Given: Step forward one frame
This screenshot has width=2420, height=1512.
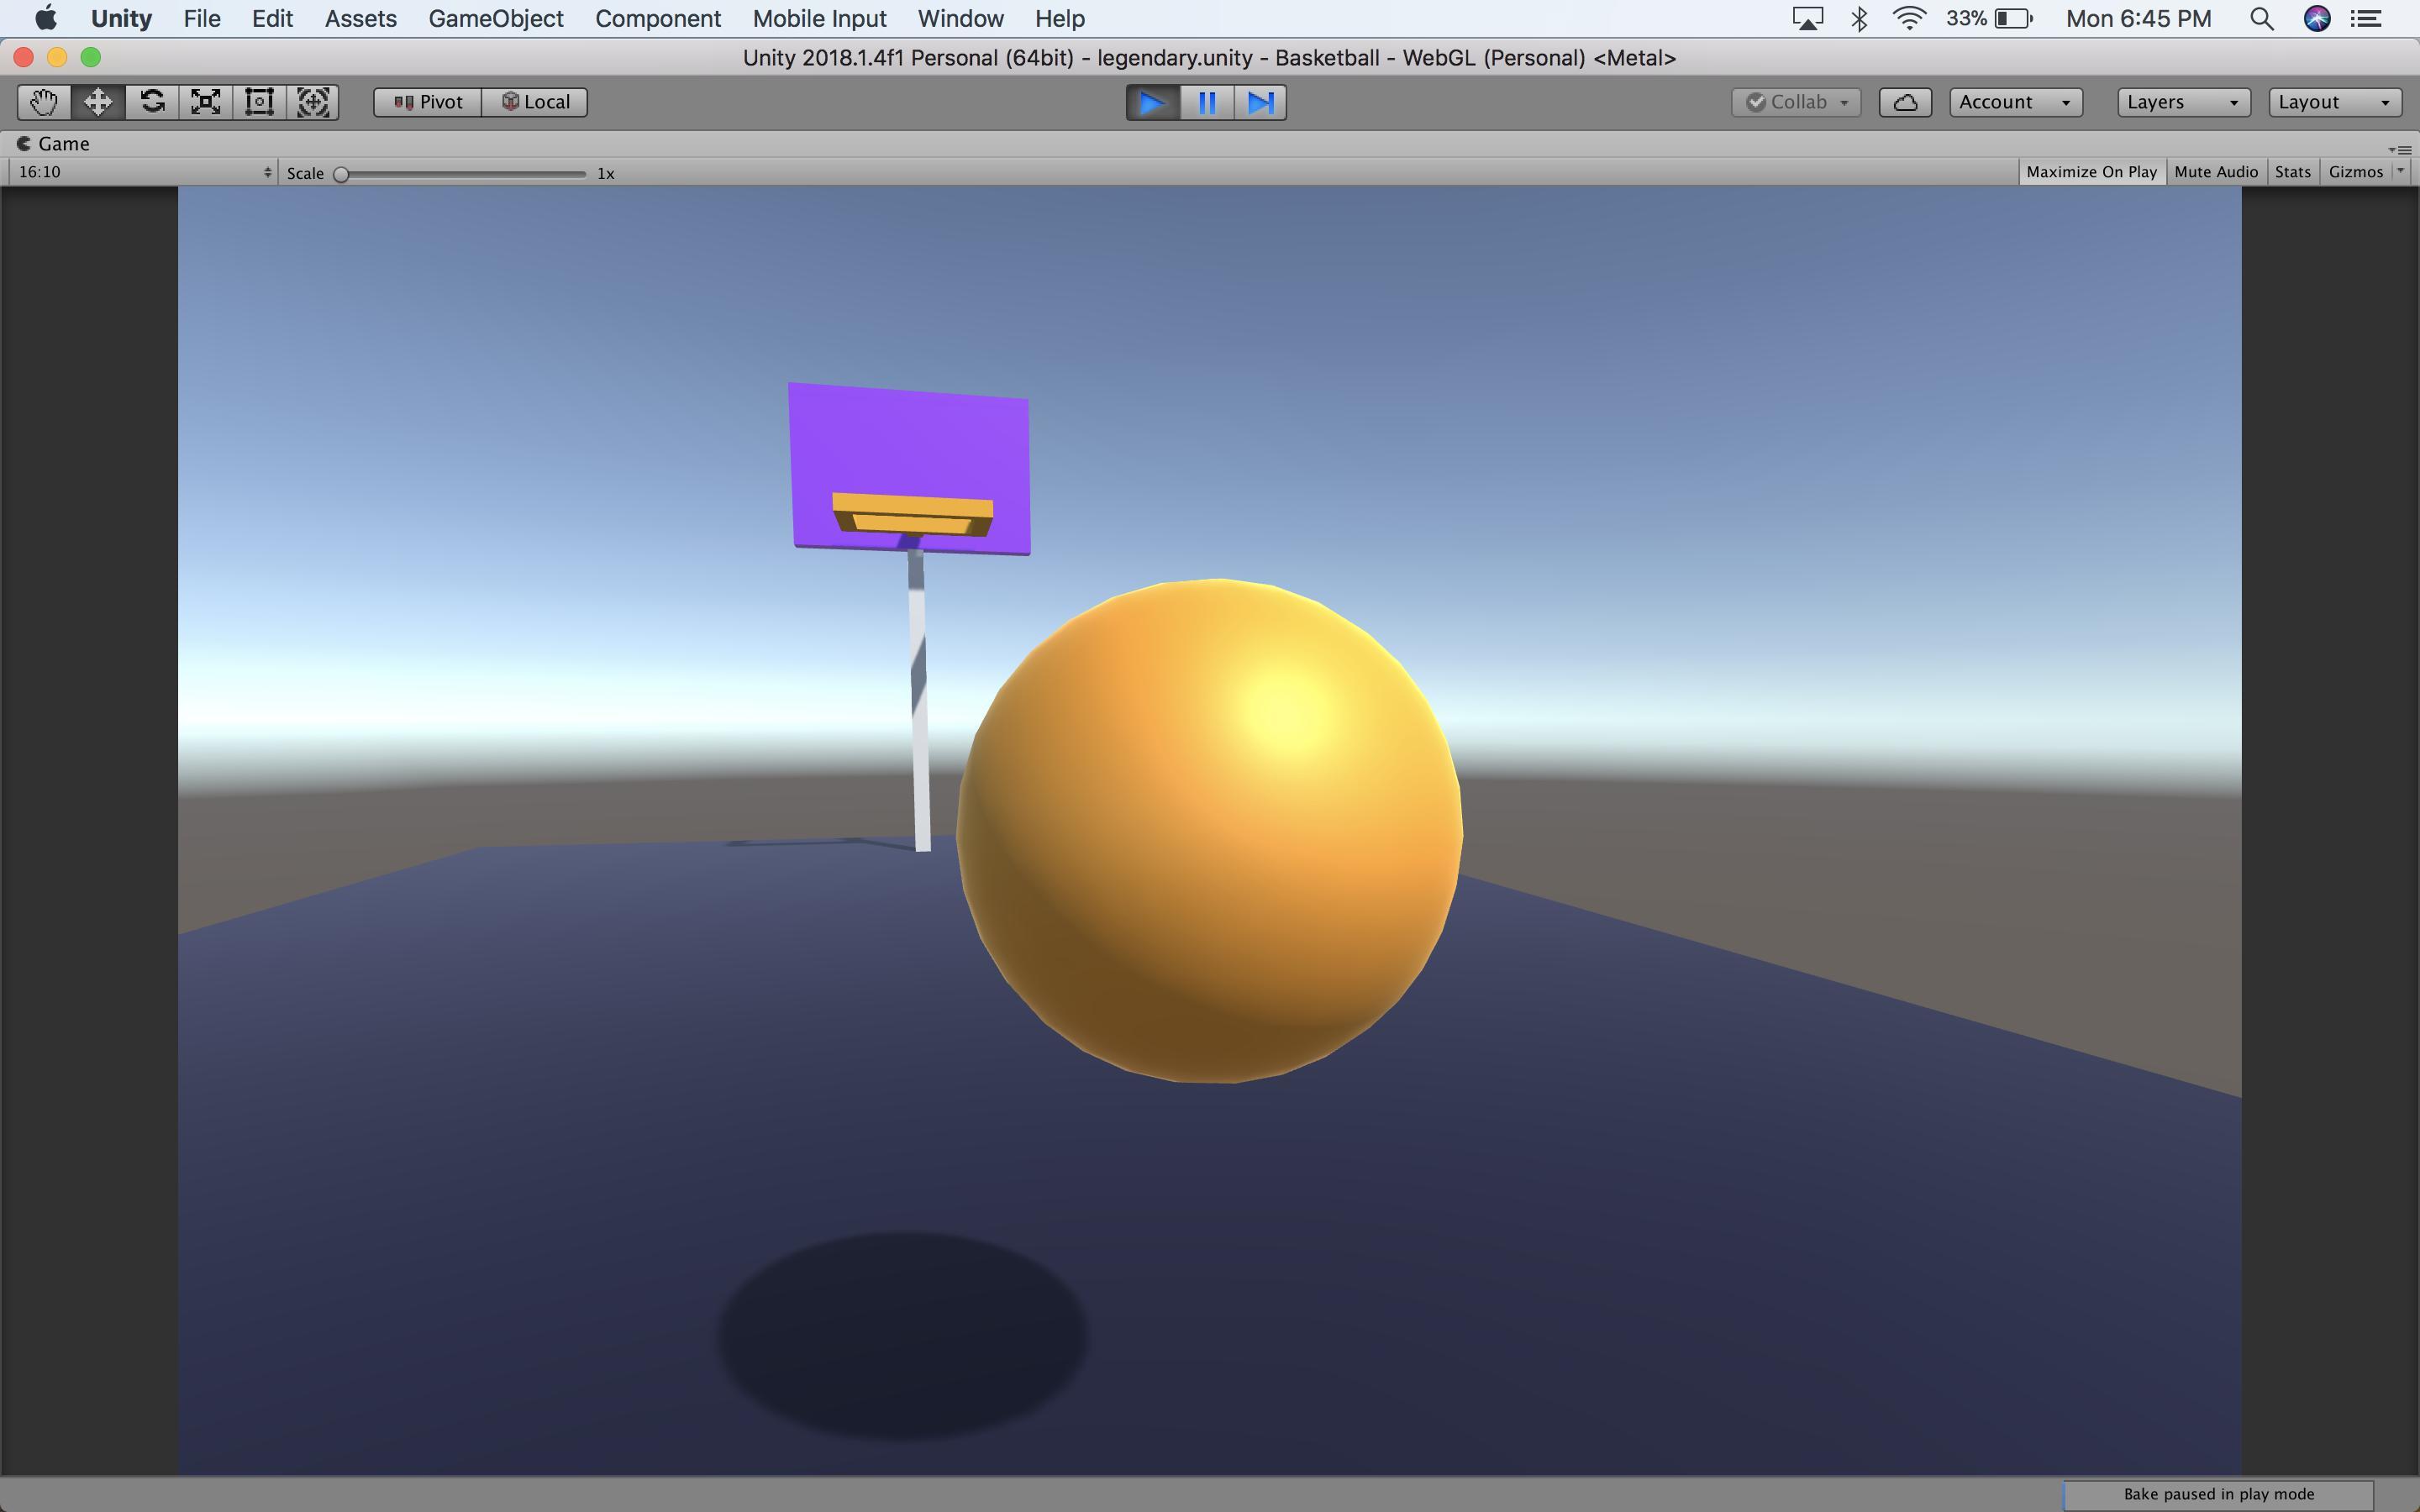Looking at the screenshot, I should (1260, 102).
